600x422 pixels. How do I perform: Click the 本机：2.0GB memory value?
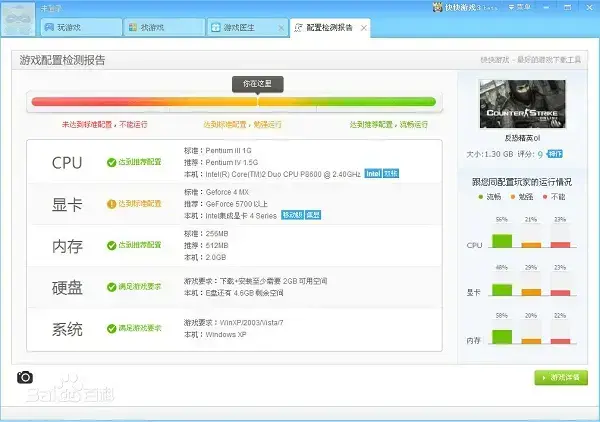click(205, 257)
